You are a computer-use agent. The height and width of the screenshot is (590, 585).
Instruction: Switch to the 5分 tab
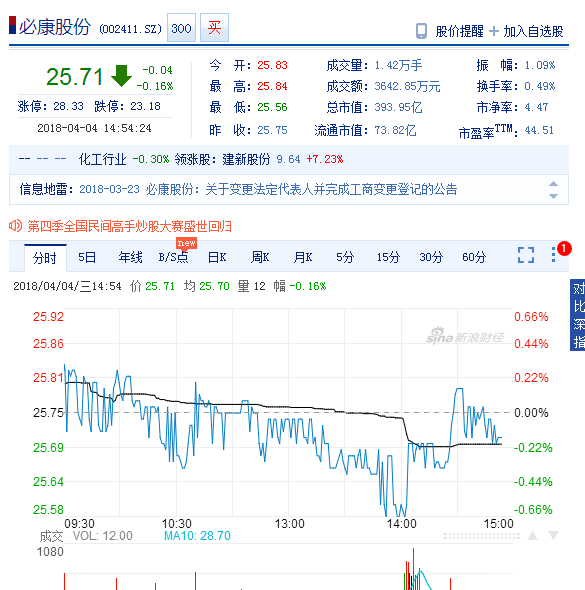tap(345, 257)
